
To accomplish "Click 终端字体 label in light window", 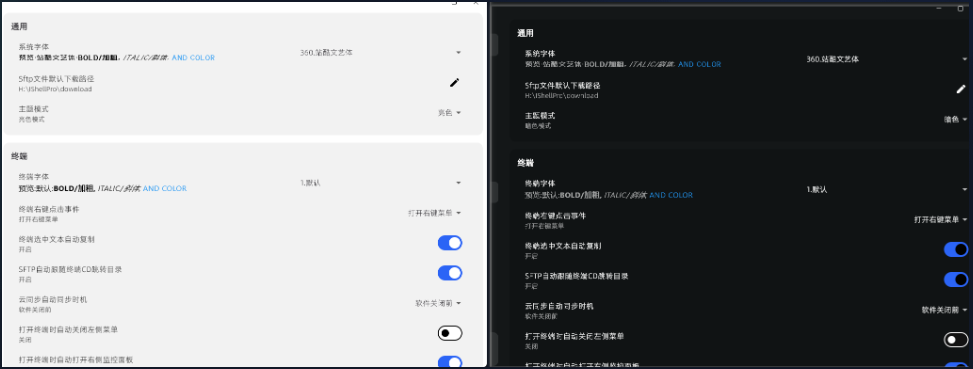I will pos(34,177).
